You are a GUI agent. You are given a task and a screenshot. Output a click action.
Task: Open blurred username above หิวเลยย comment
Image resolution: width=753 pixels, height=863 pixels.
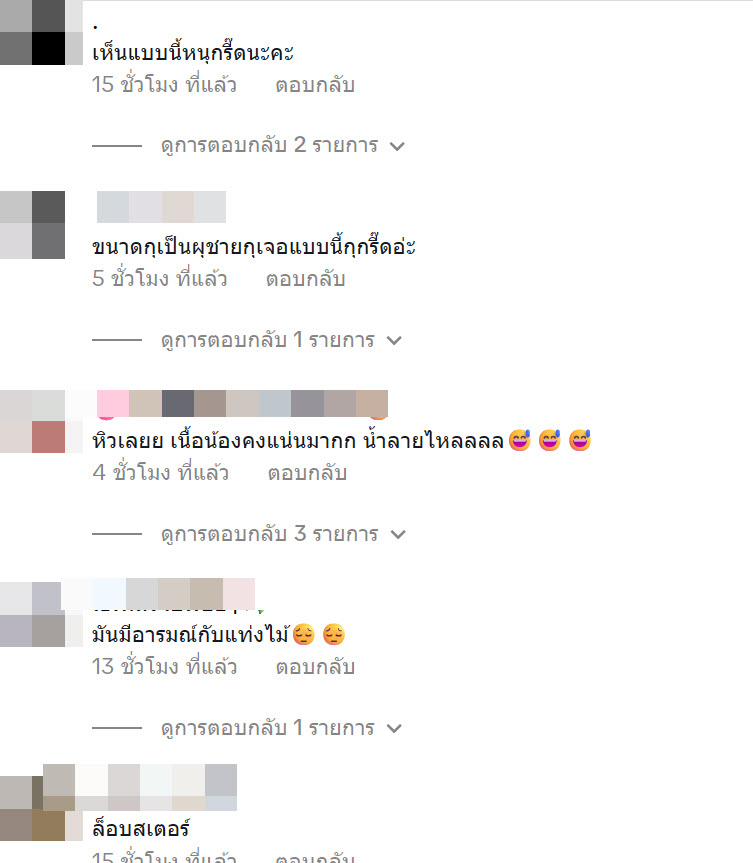(242, 404)
